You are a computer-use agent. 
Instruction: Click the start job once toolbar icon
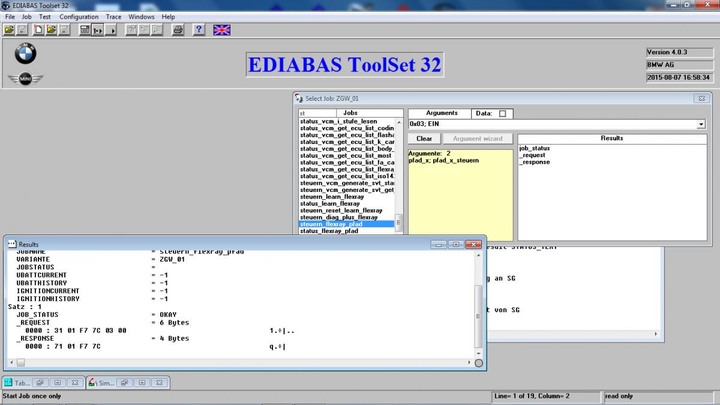coord(98,30)
